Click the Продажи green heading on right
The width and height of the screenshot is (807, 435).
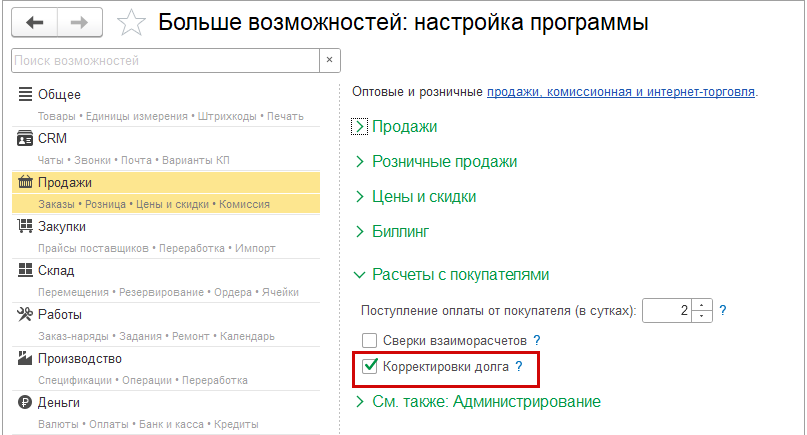pos(405,127)
